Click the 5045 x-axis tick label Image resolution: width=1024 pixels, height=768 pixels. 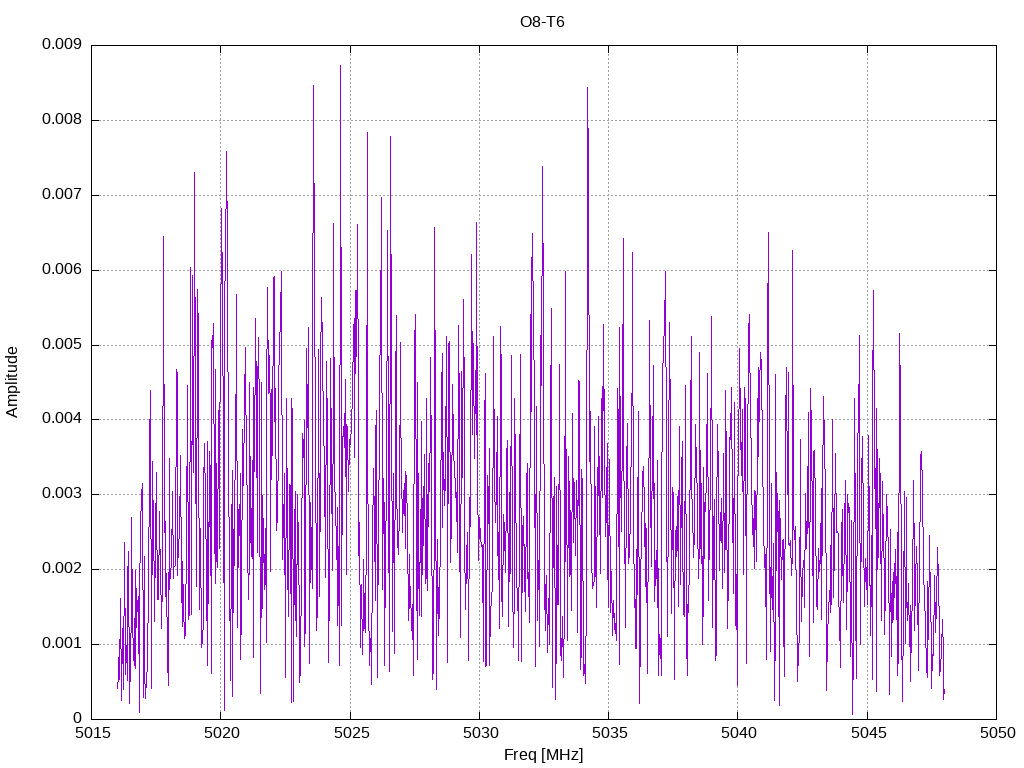tap(868, 733)
